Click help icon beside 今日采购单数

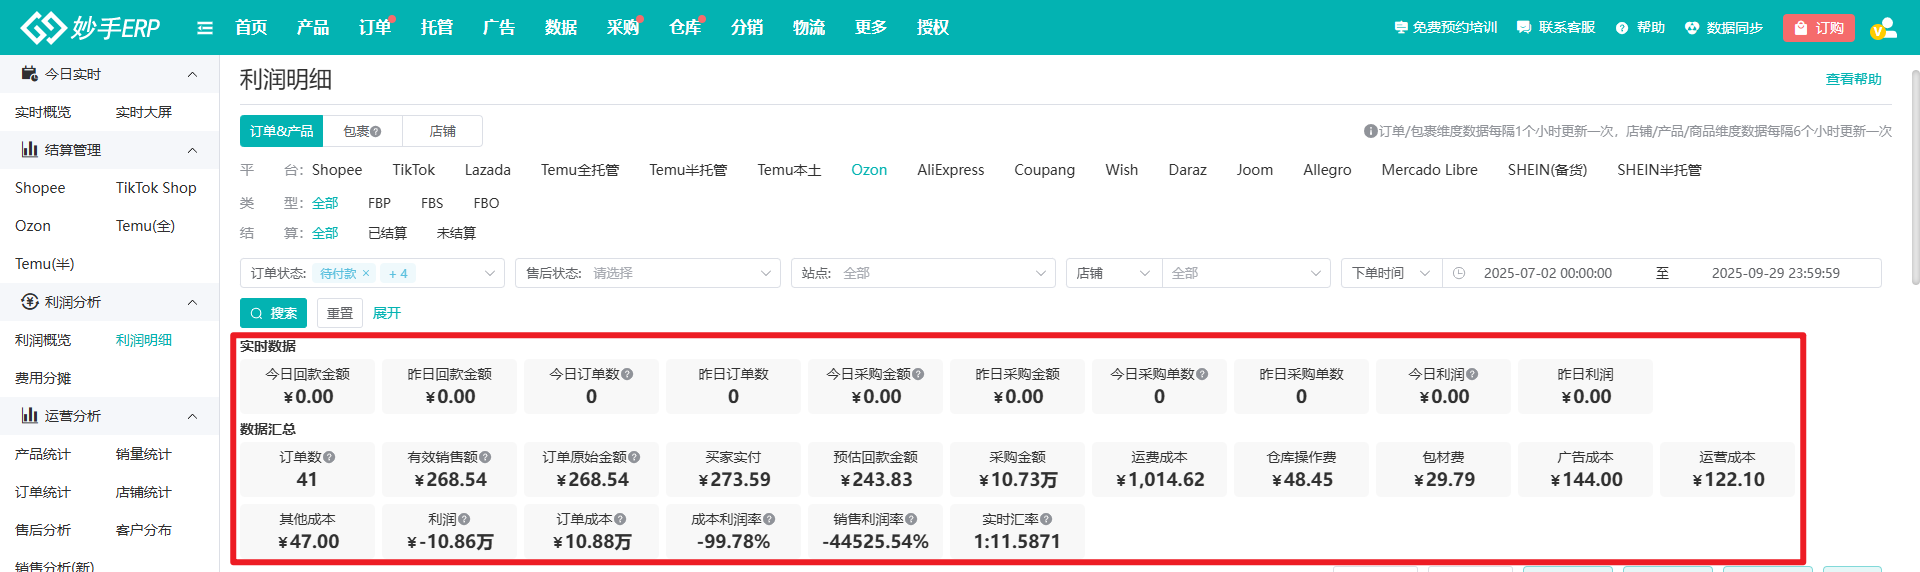[x=1202, y=374]
